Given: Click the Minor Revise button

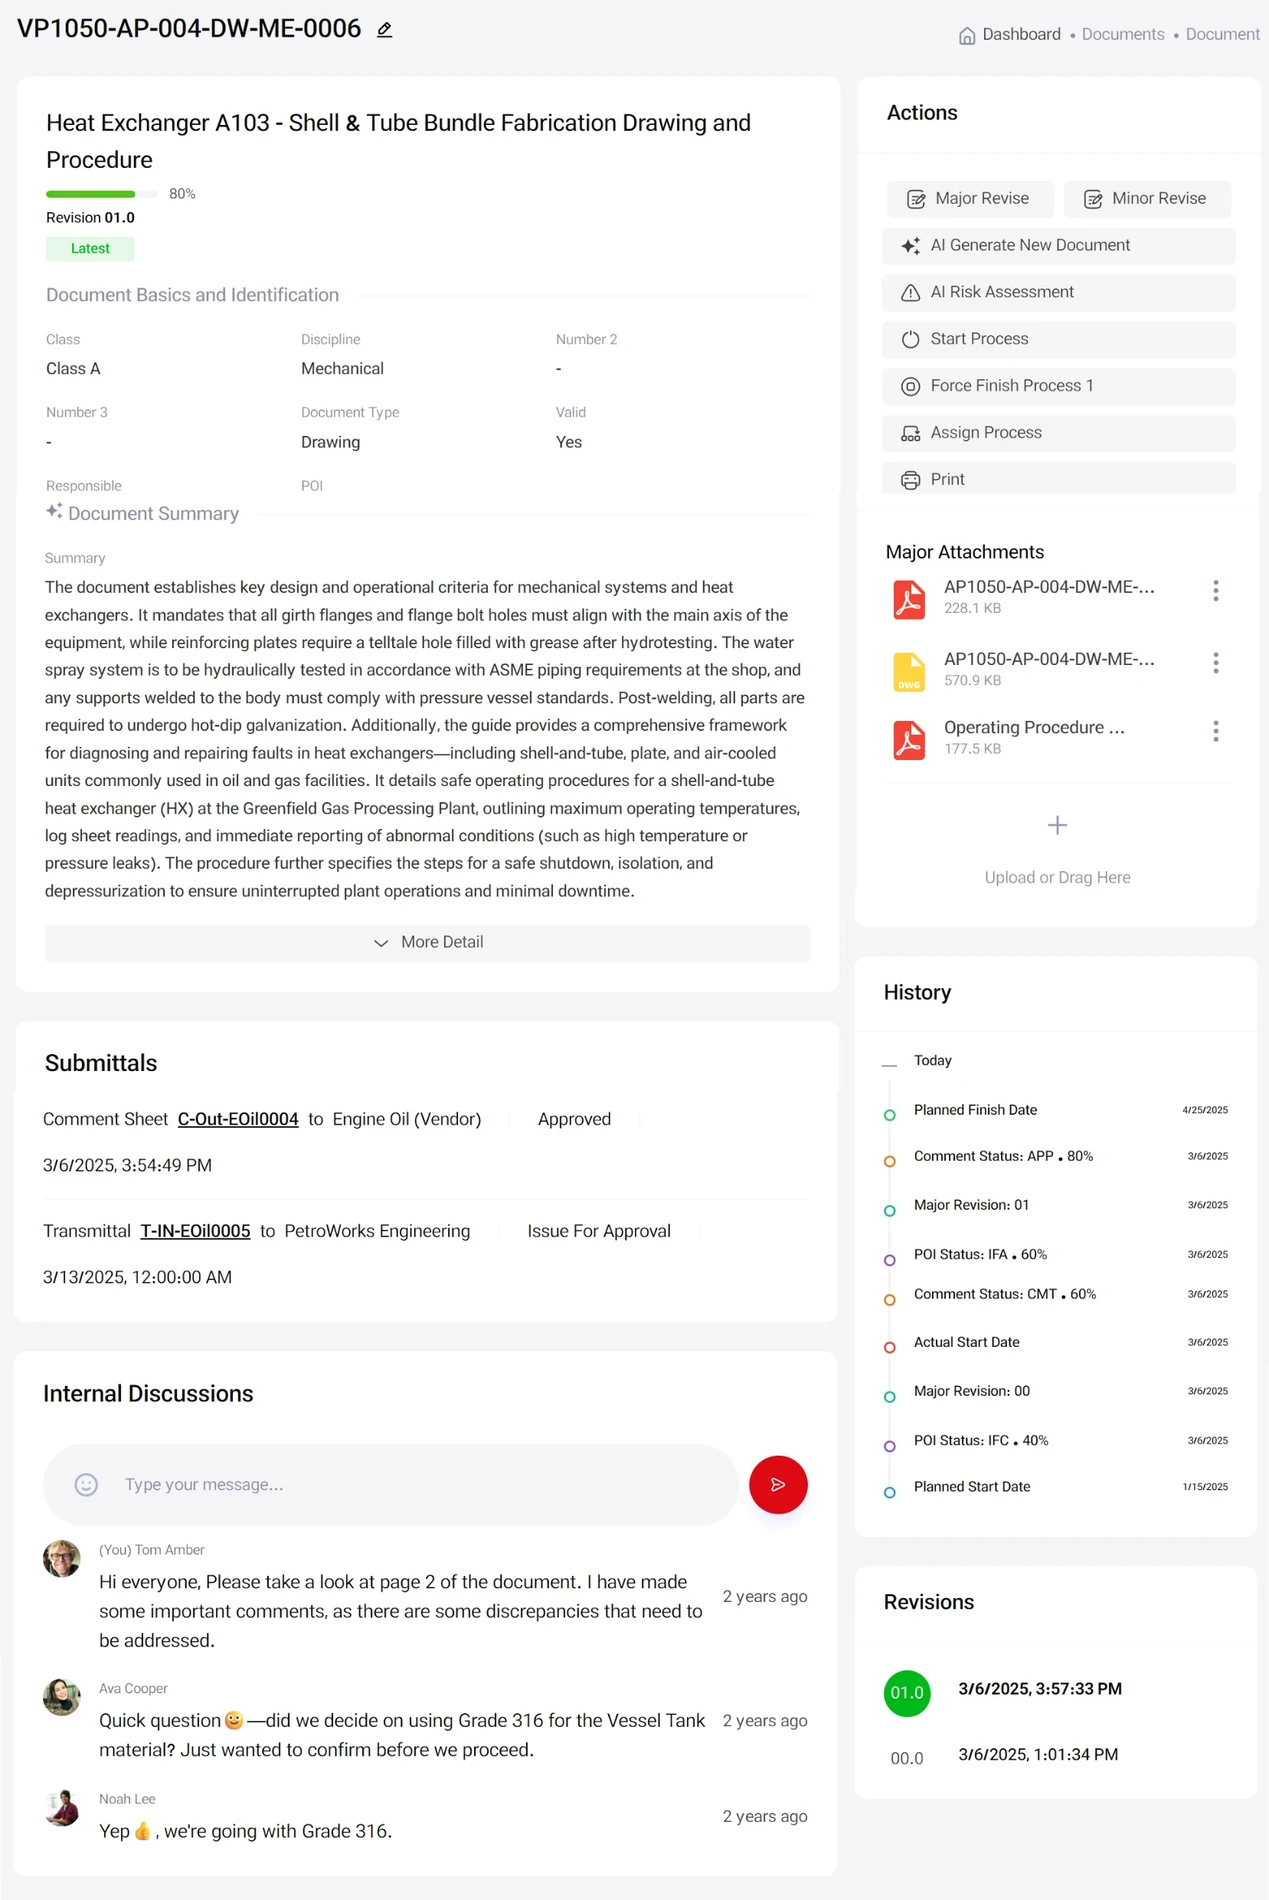Looking at the screenshot, I should [1147, 199].
